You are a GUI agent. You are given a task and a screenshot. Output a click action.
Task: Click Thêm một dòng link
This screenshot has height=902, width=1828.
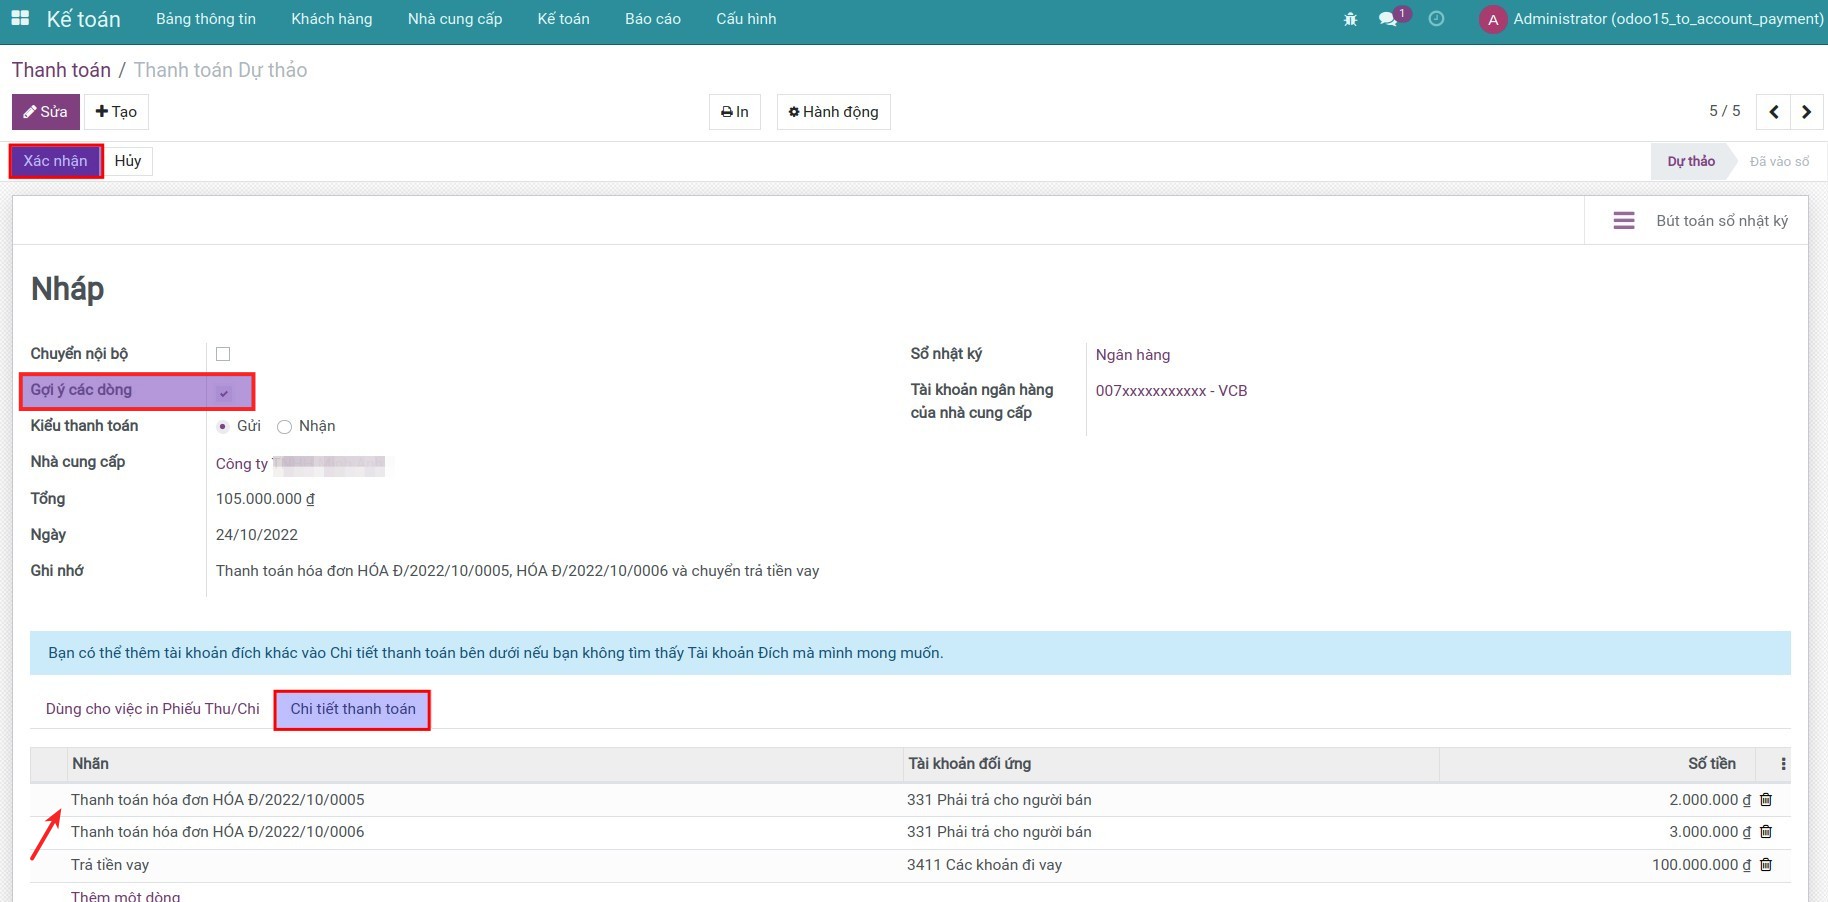click(126, 896)
